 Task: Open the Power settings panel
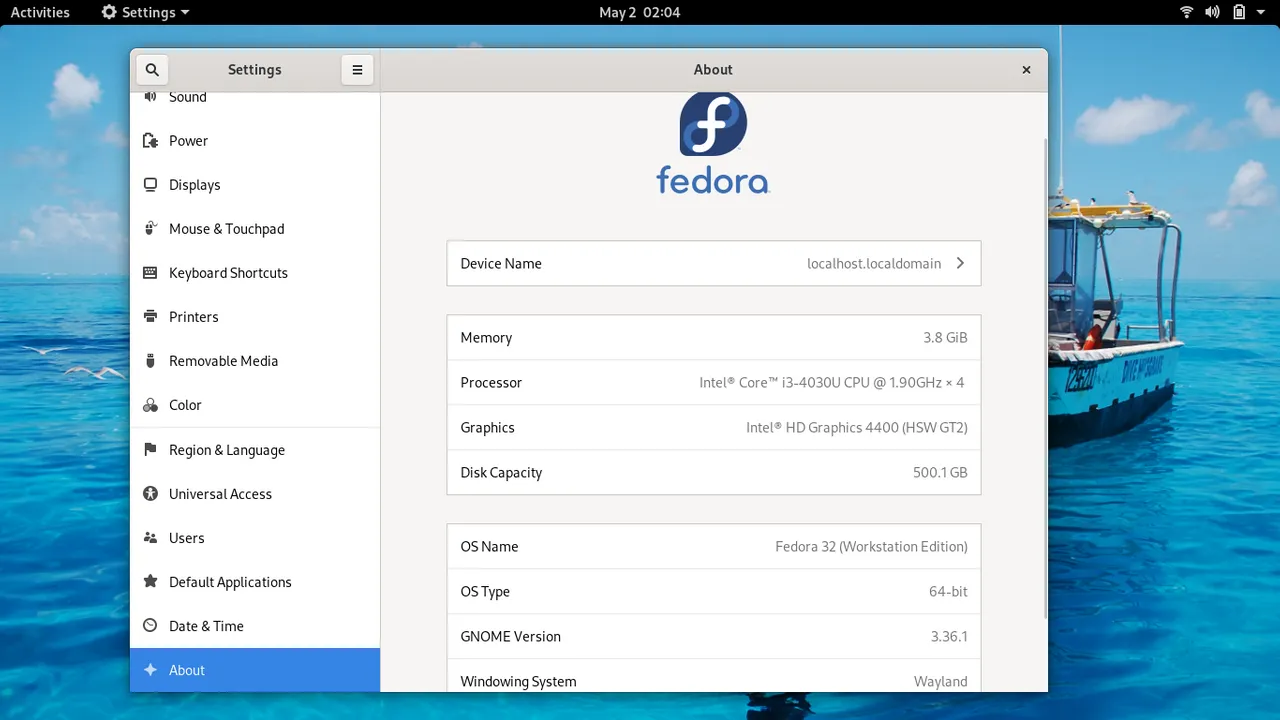[x=255, y=141]
